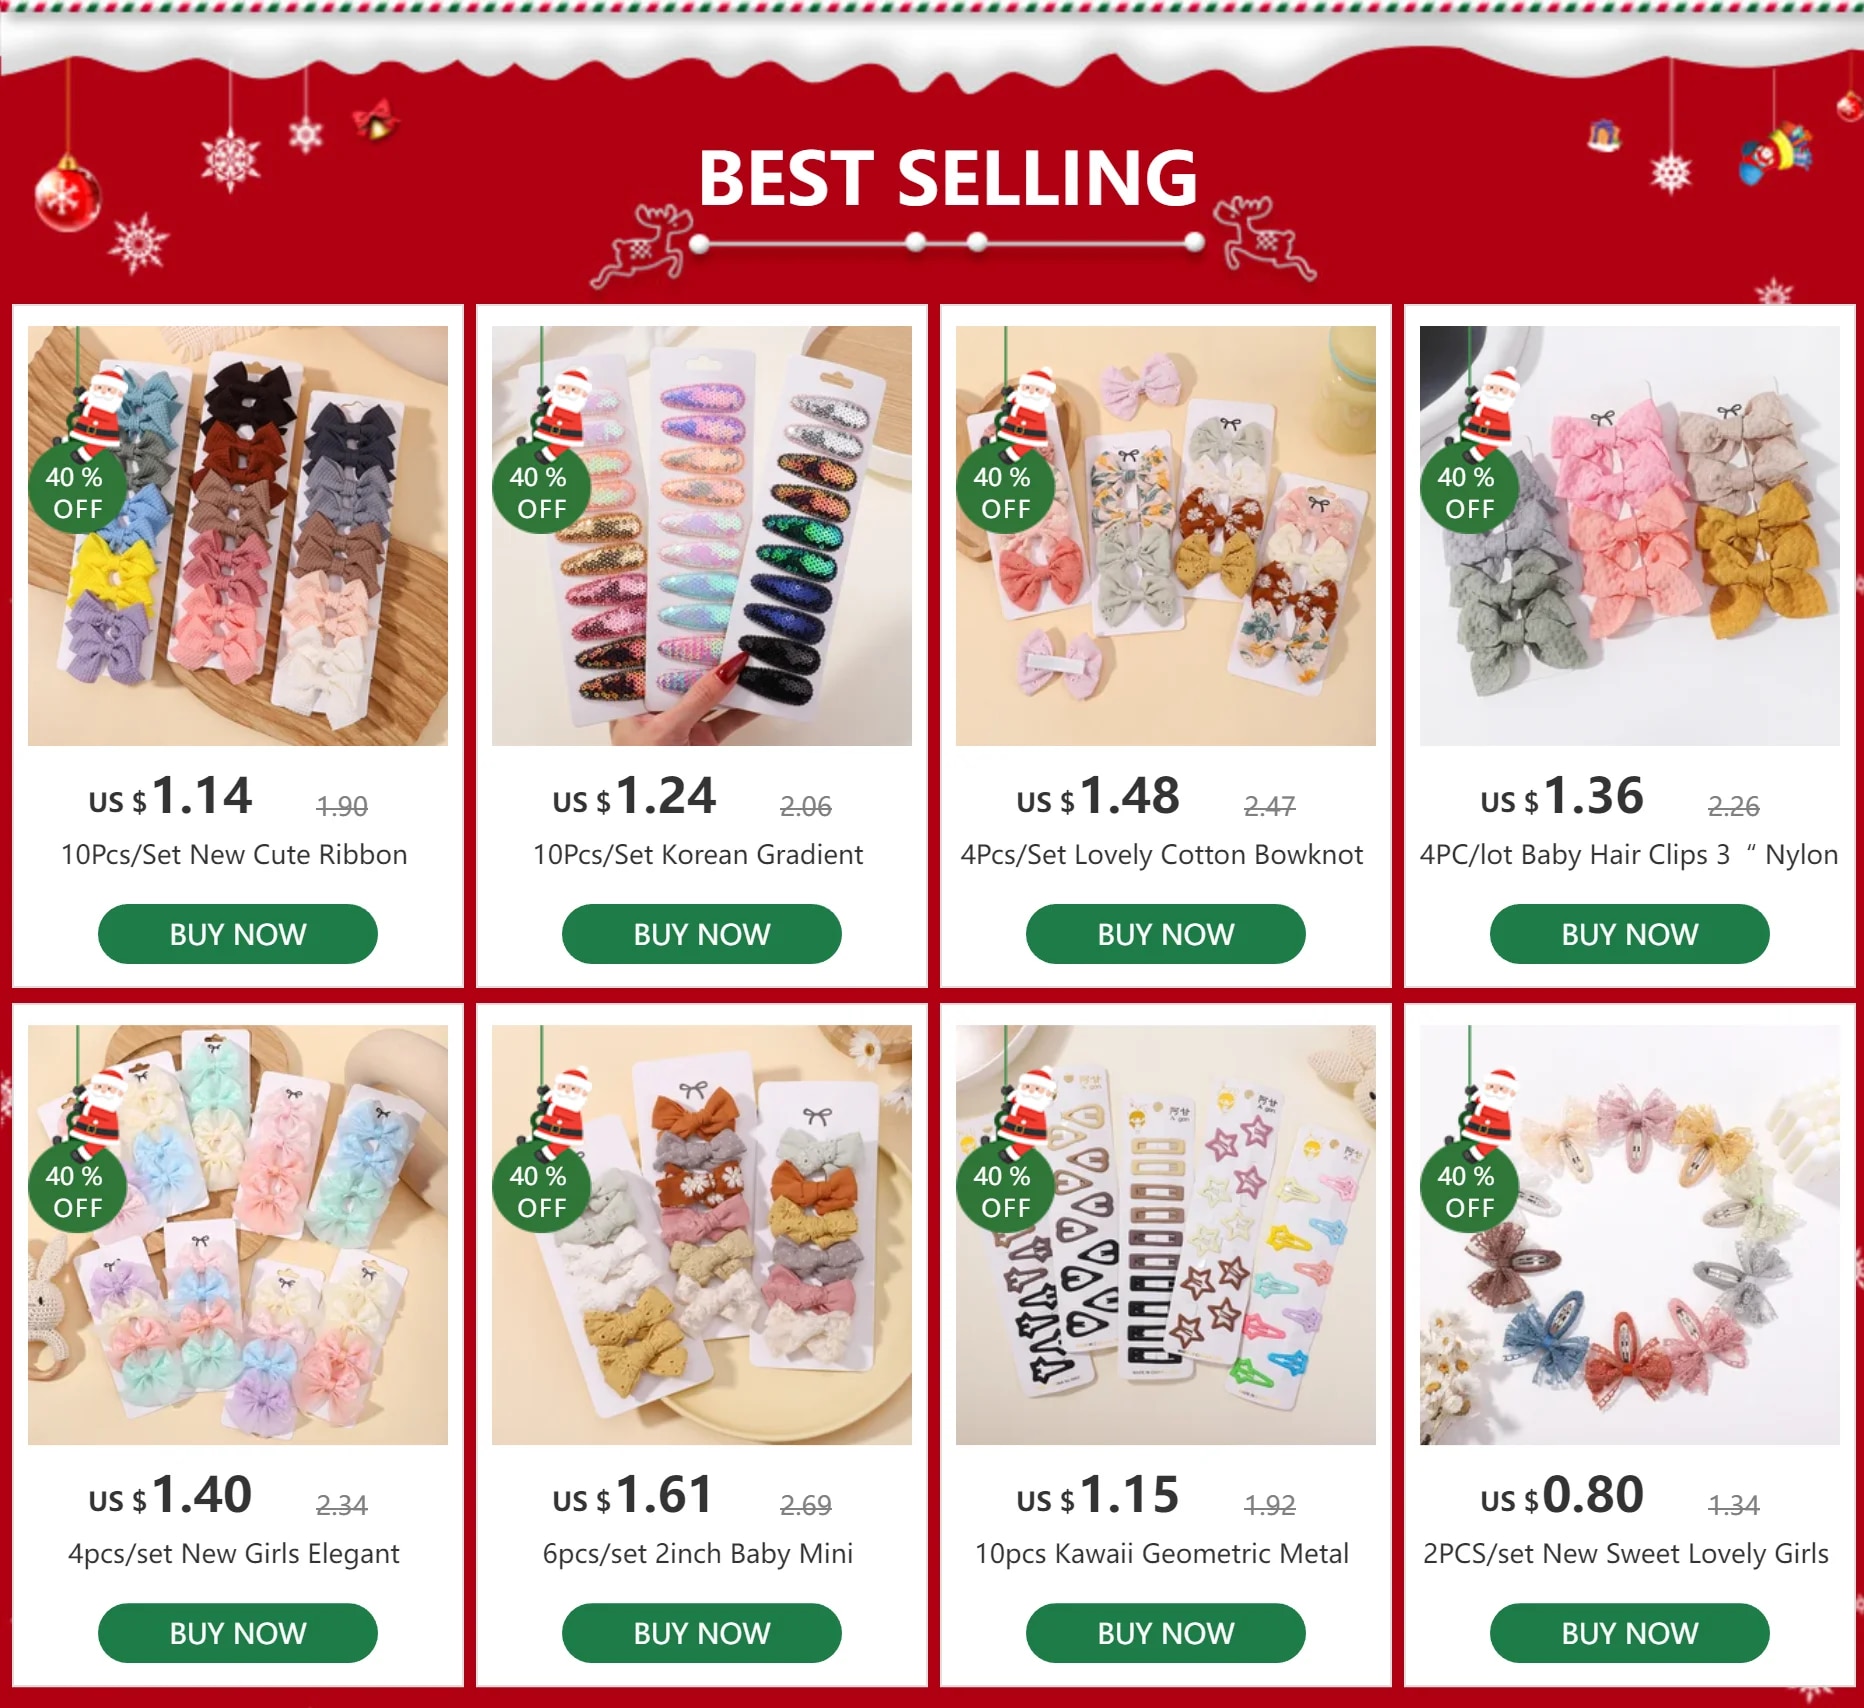Open the 4Pcs/Set Lovely Cotton Bowknot title
1864x1708 pixels.
[x=1162, y=855]
